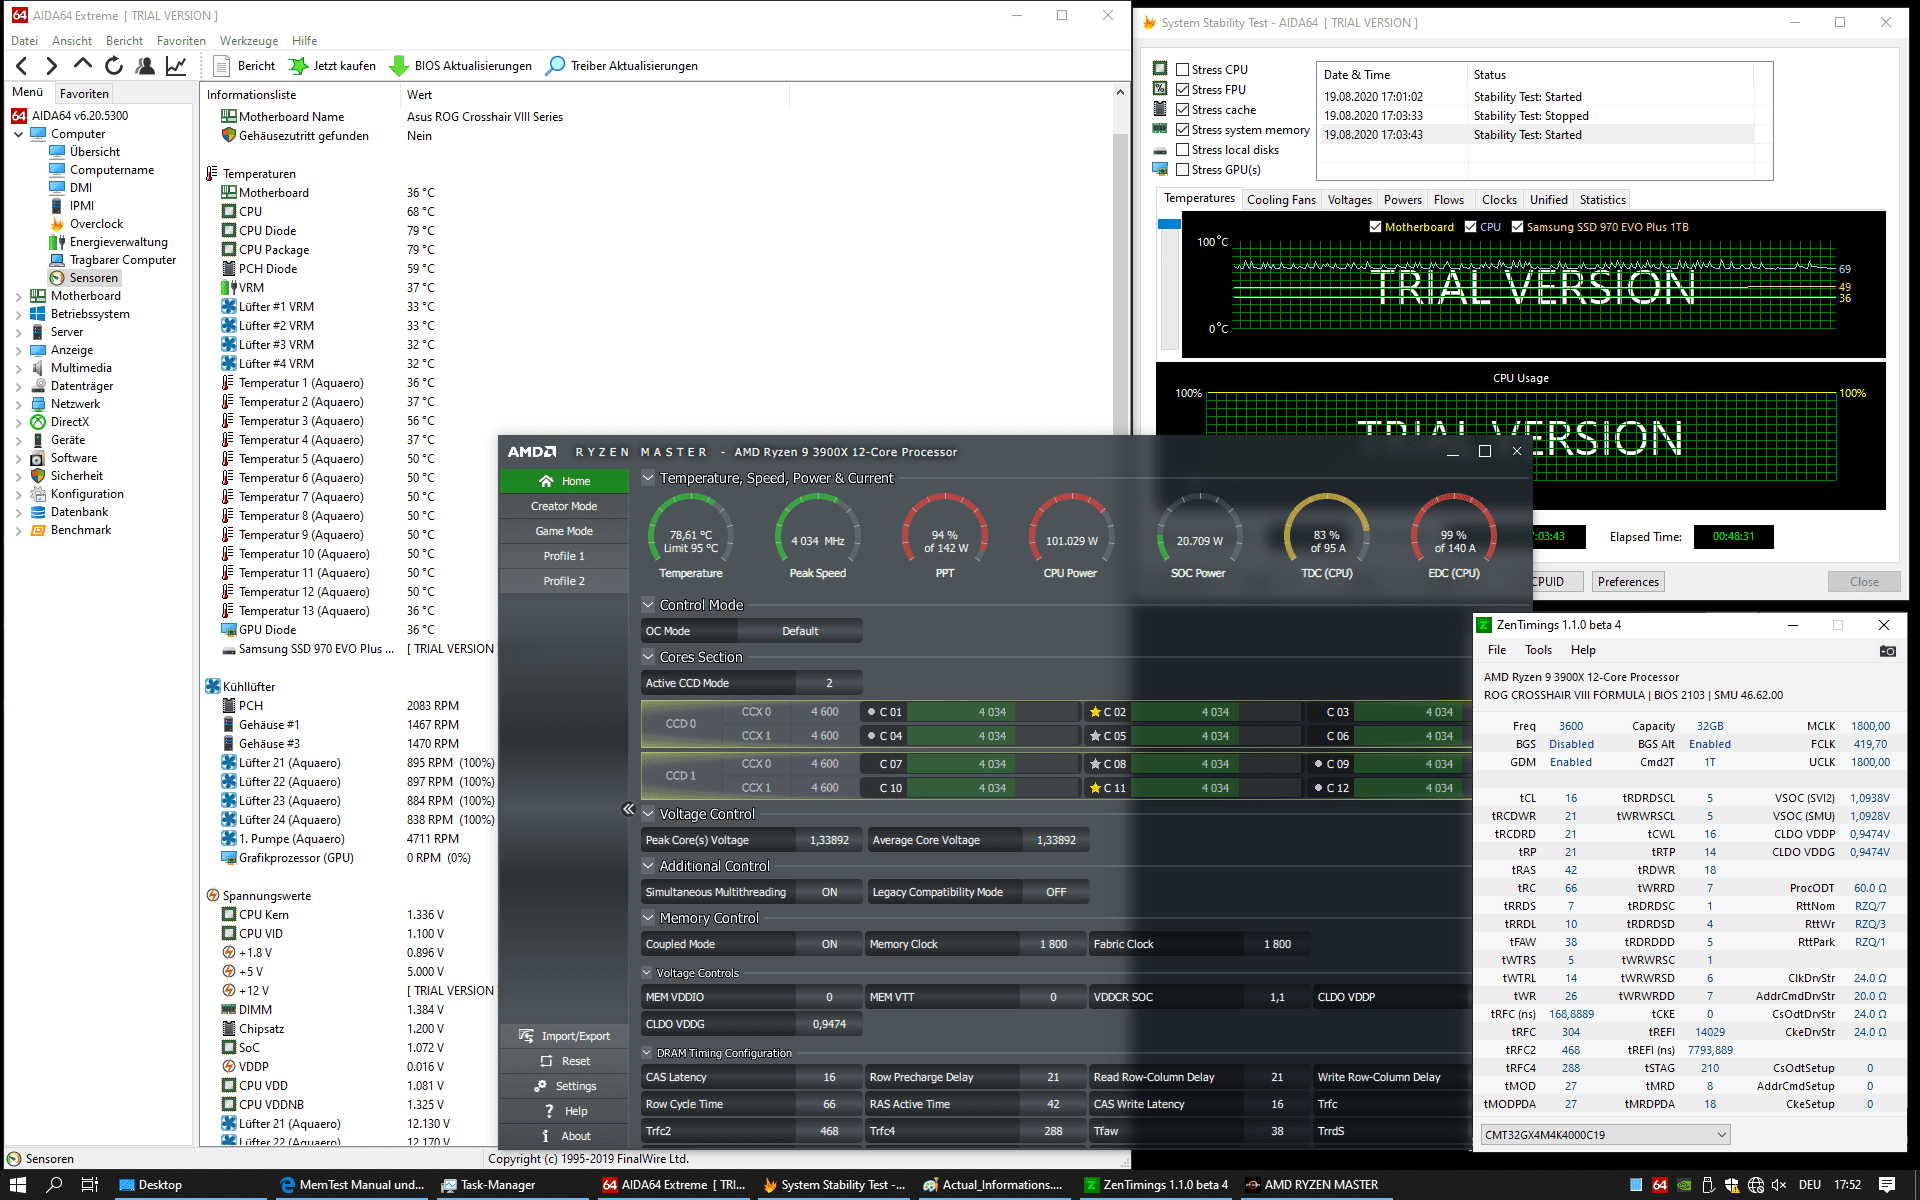Collapse Control Mode section in Ryzen Master

click(x=648, y=605)
